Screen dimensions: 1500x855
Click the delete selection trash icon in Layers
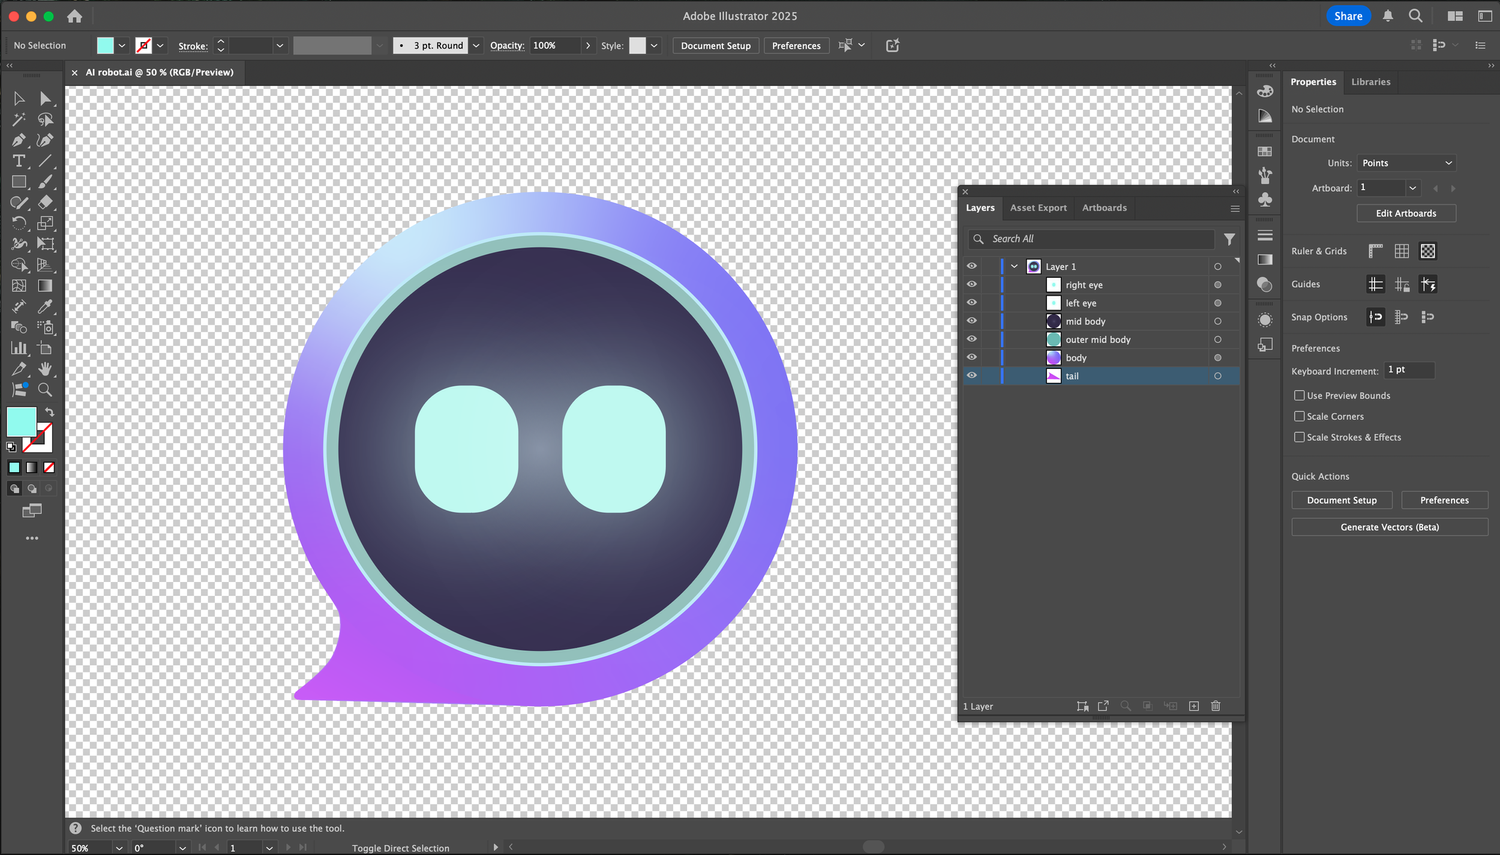pos(1216,706)
